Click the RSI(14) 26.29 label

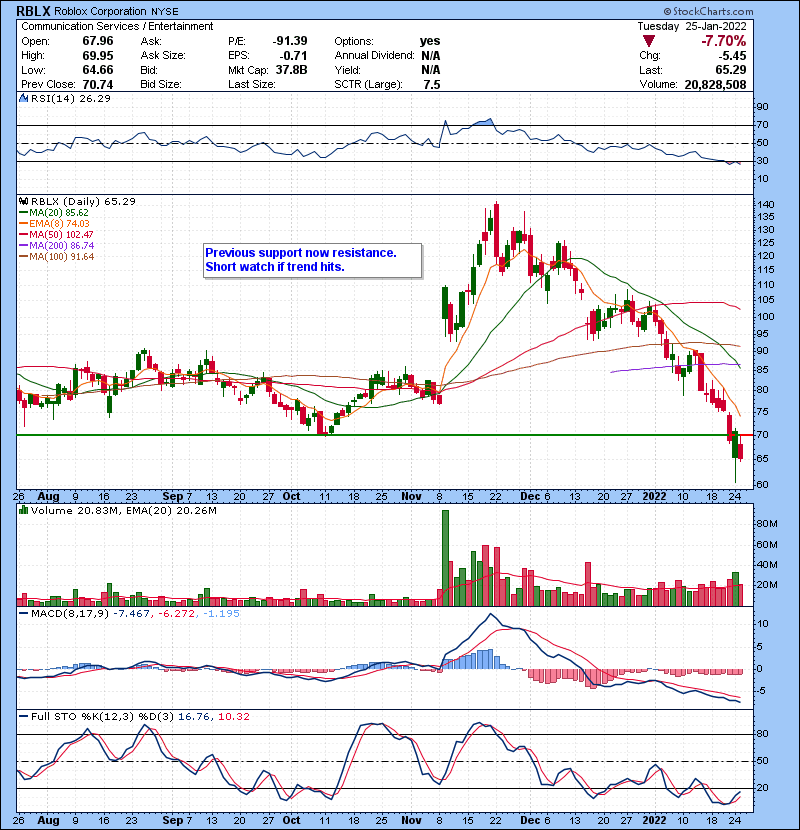coord(70,98)
